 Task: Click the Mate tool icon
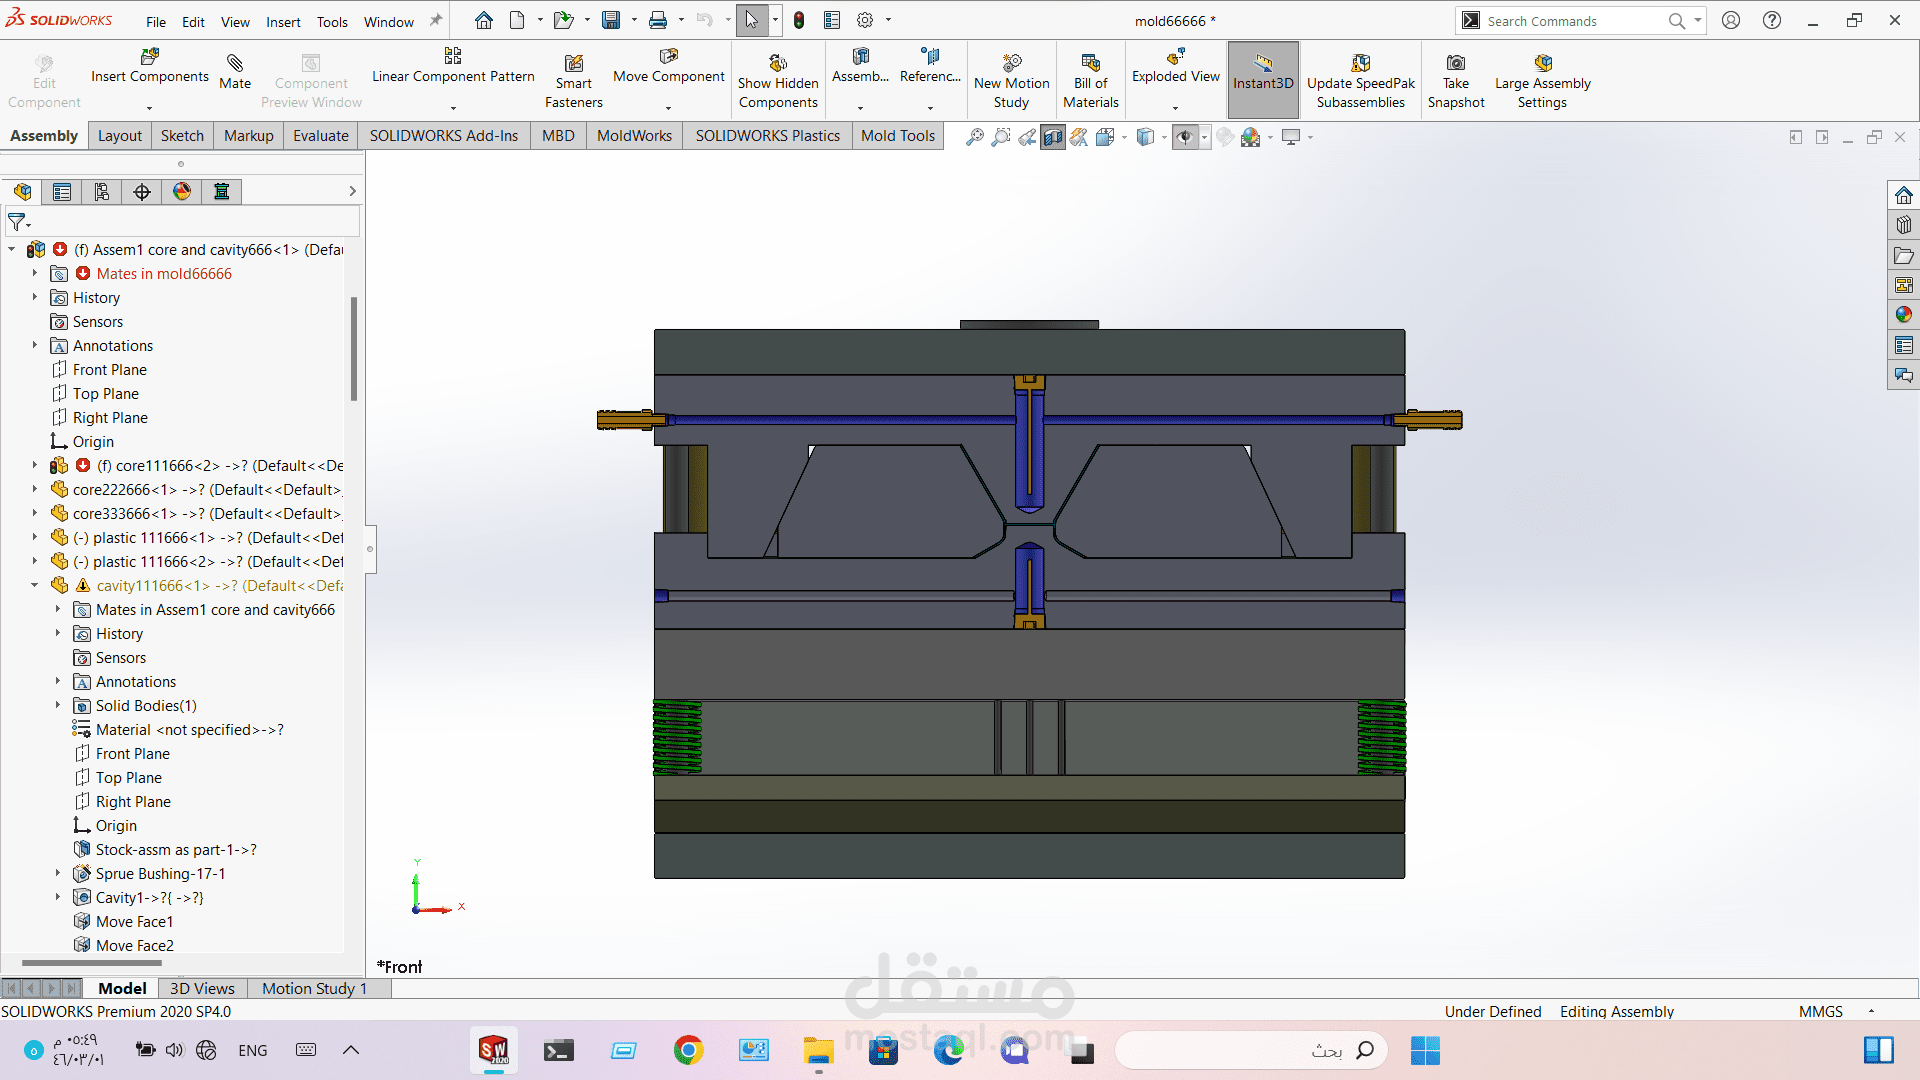point(235,64)
